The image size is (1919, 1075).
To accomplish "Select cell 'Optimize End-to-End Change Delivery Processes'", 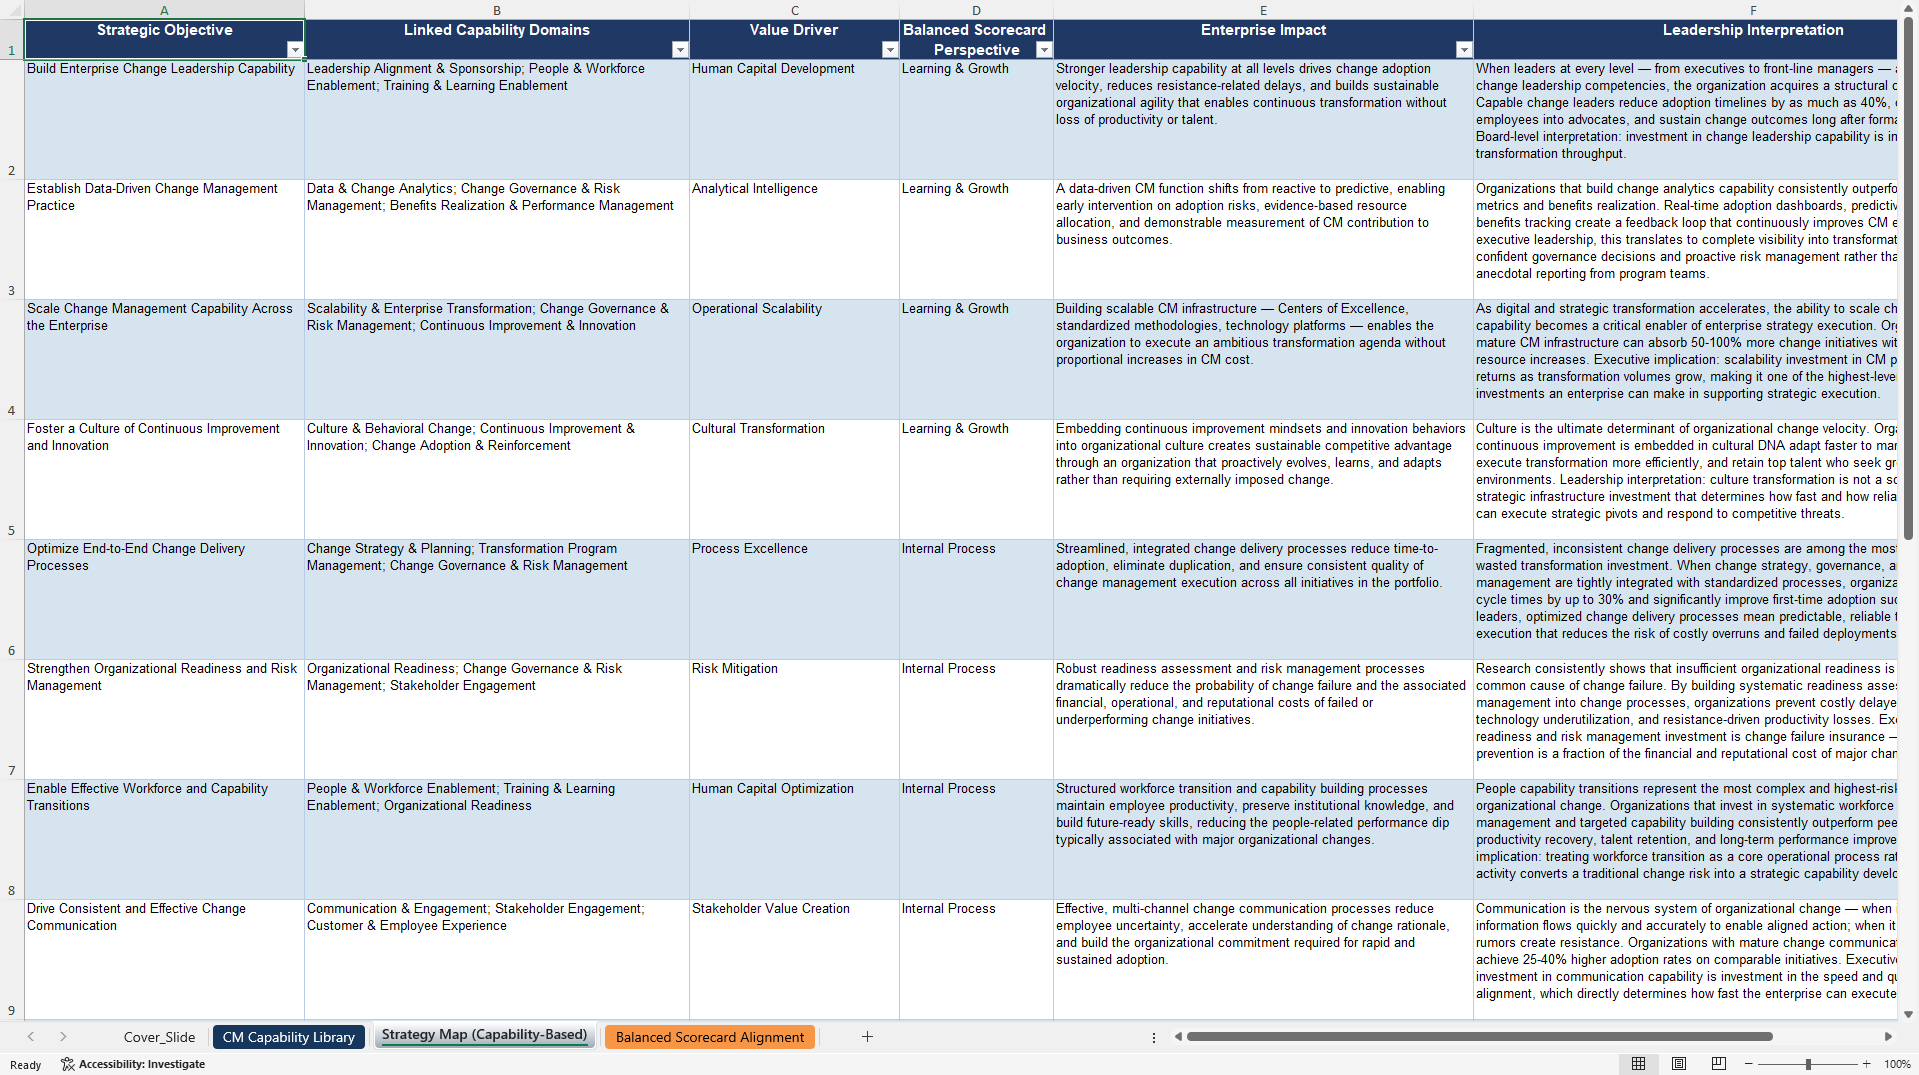I will pyautogui.click(x=164, y=600).
